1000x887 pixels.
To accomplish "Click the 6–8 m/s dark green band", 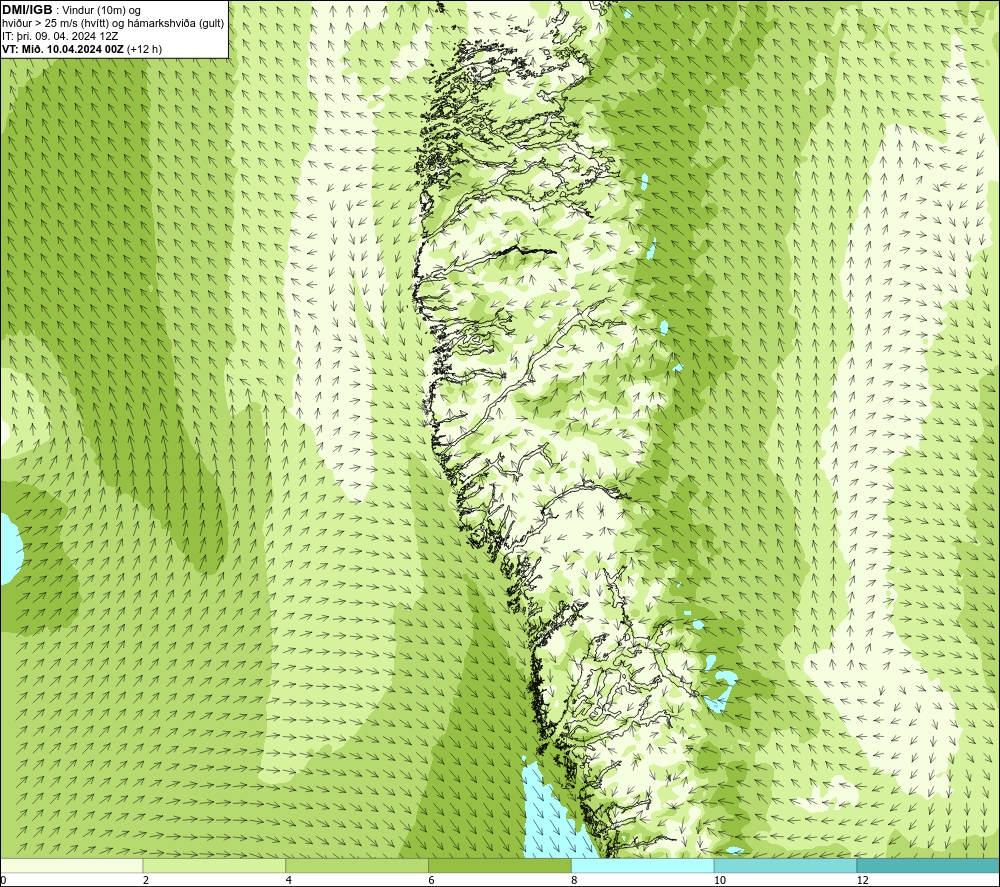I will [500, 866].
